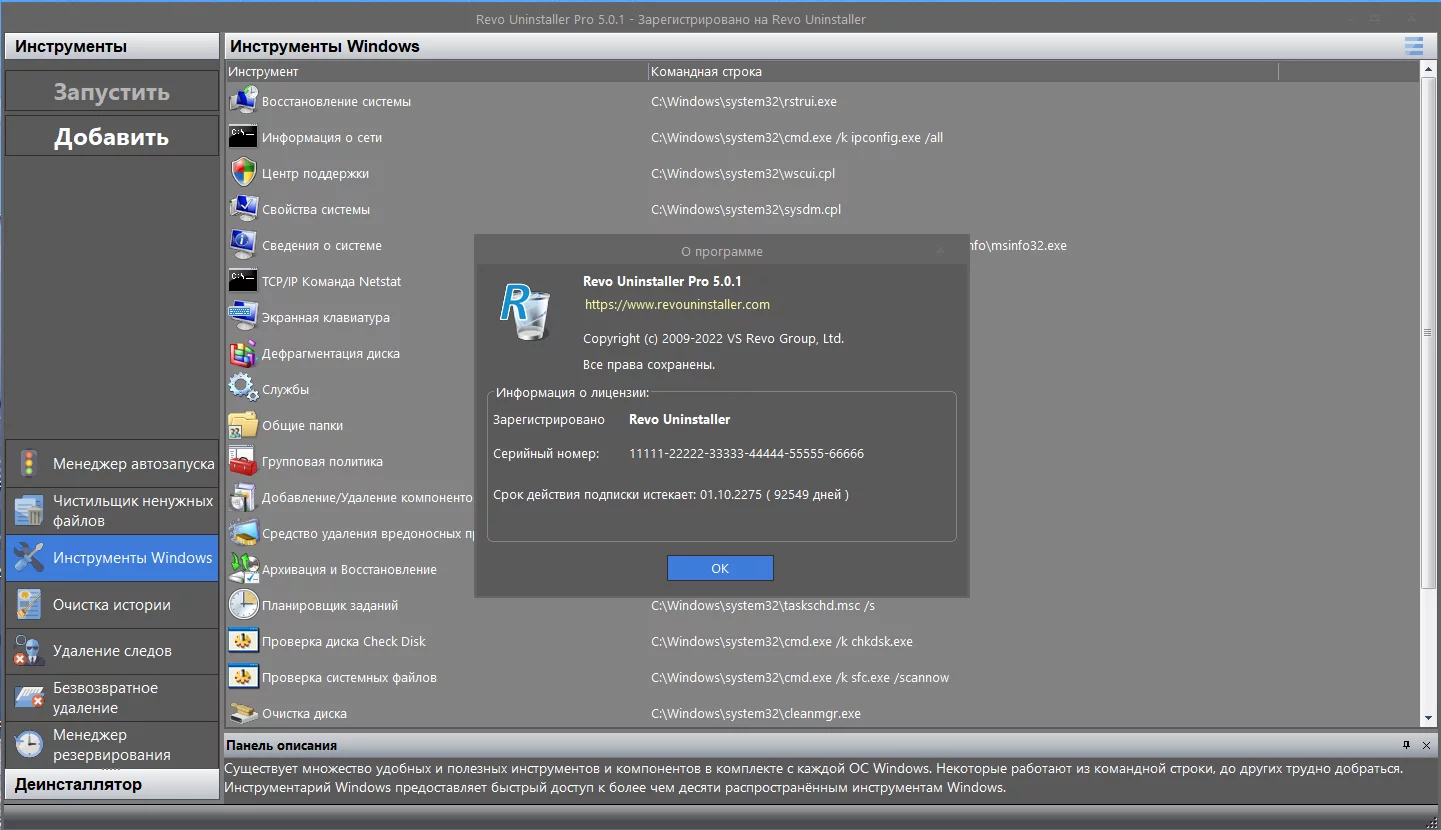1441x830 pixels.
Task: Click the Disk Defragmenter icon
Action: pos(243,353)
